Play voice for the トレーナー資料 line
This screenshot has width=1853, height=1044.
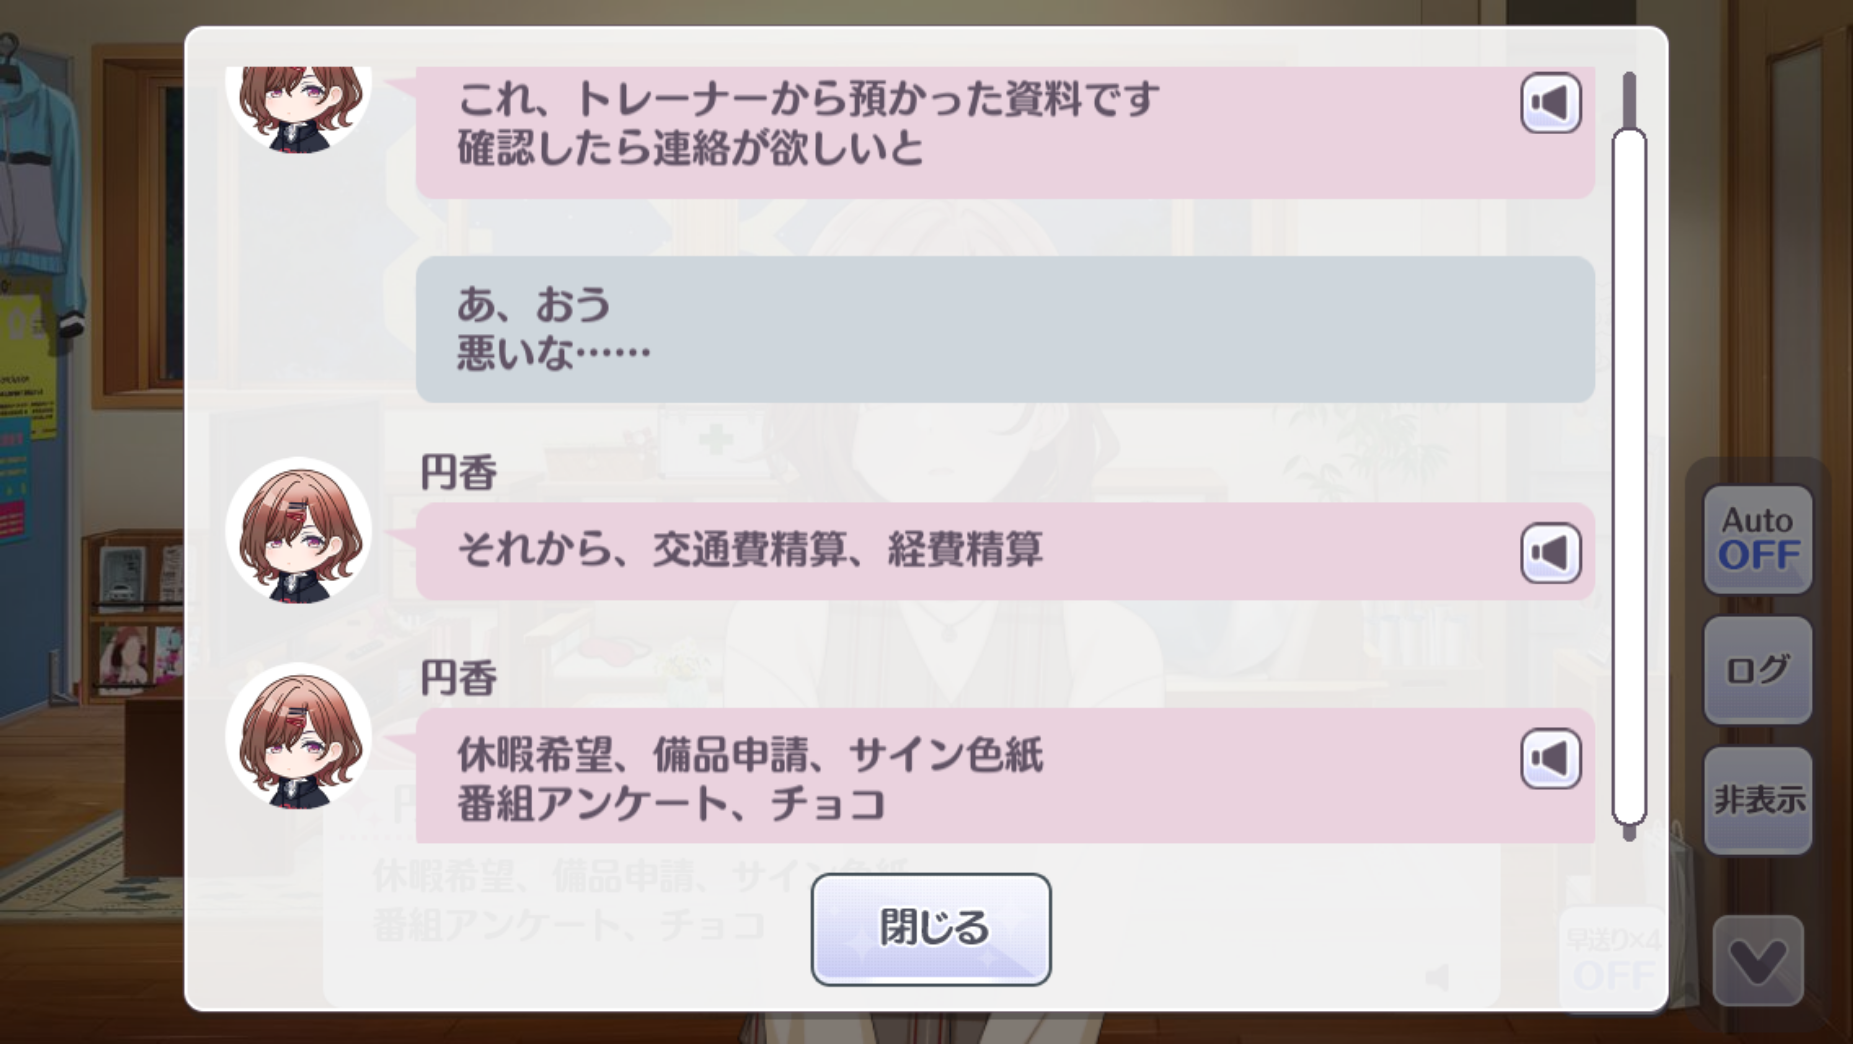pos(1550,103)
